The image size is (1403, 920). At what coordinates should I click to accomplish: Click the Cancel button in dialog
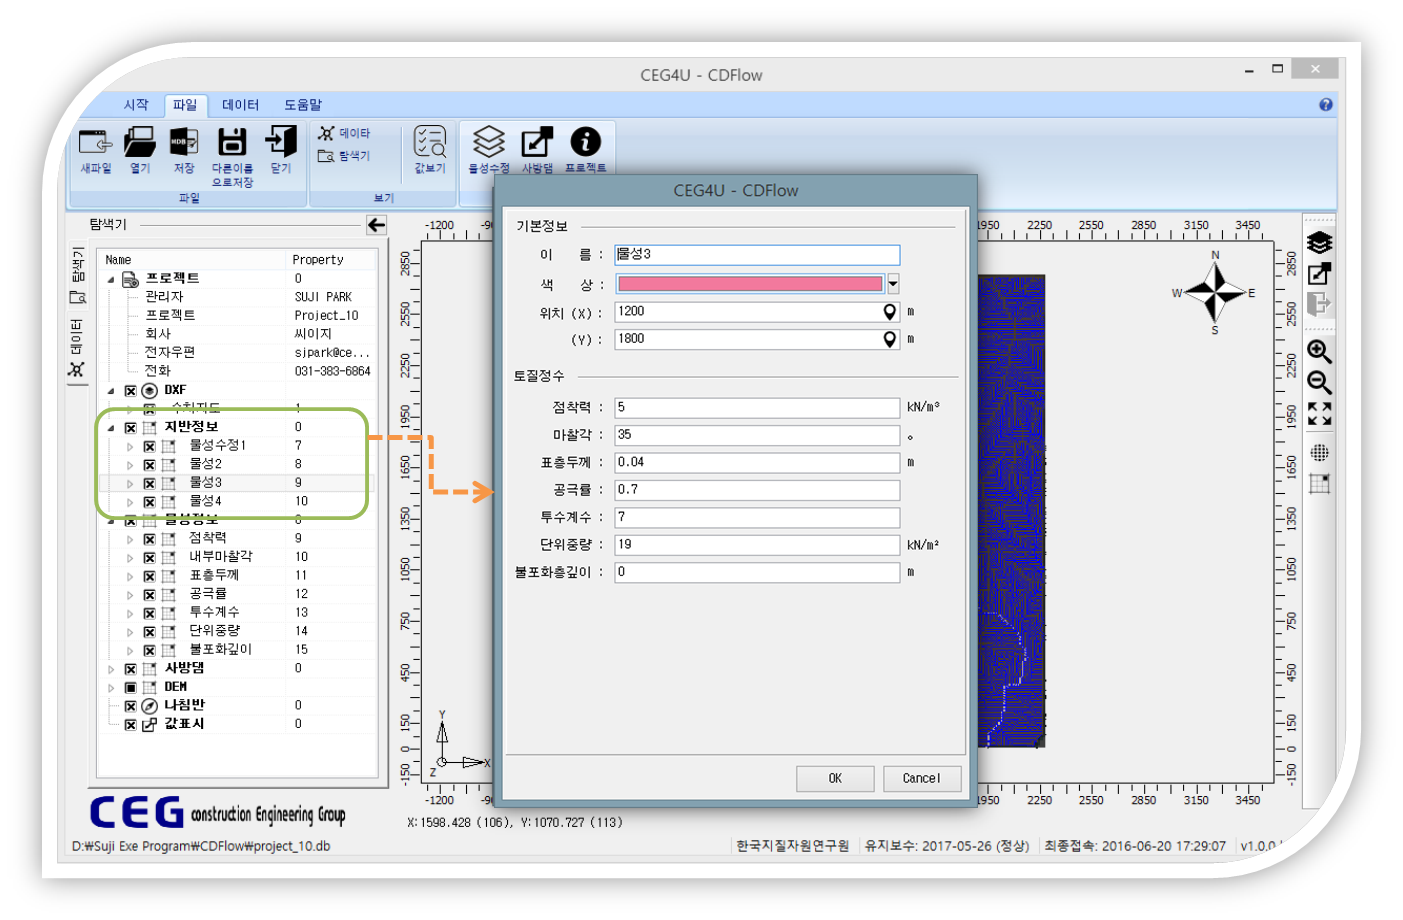coord(922,778)
